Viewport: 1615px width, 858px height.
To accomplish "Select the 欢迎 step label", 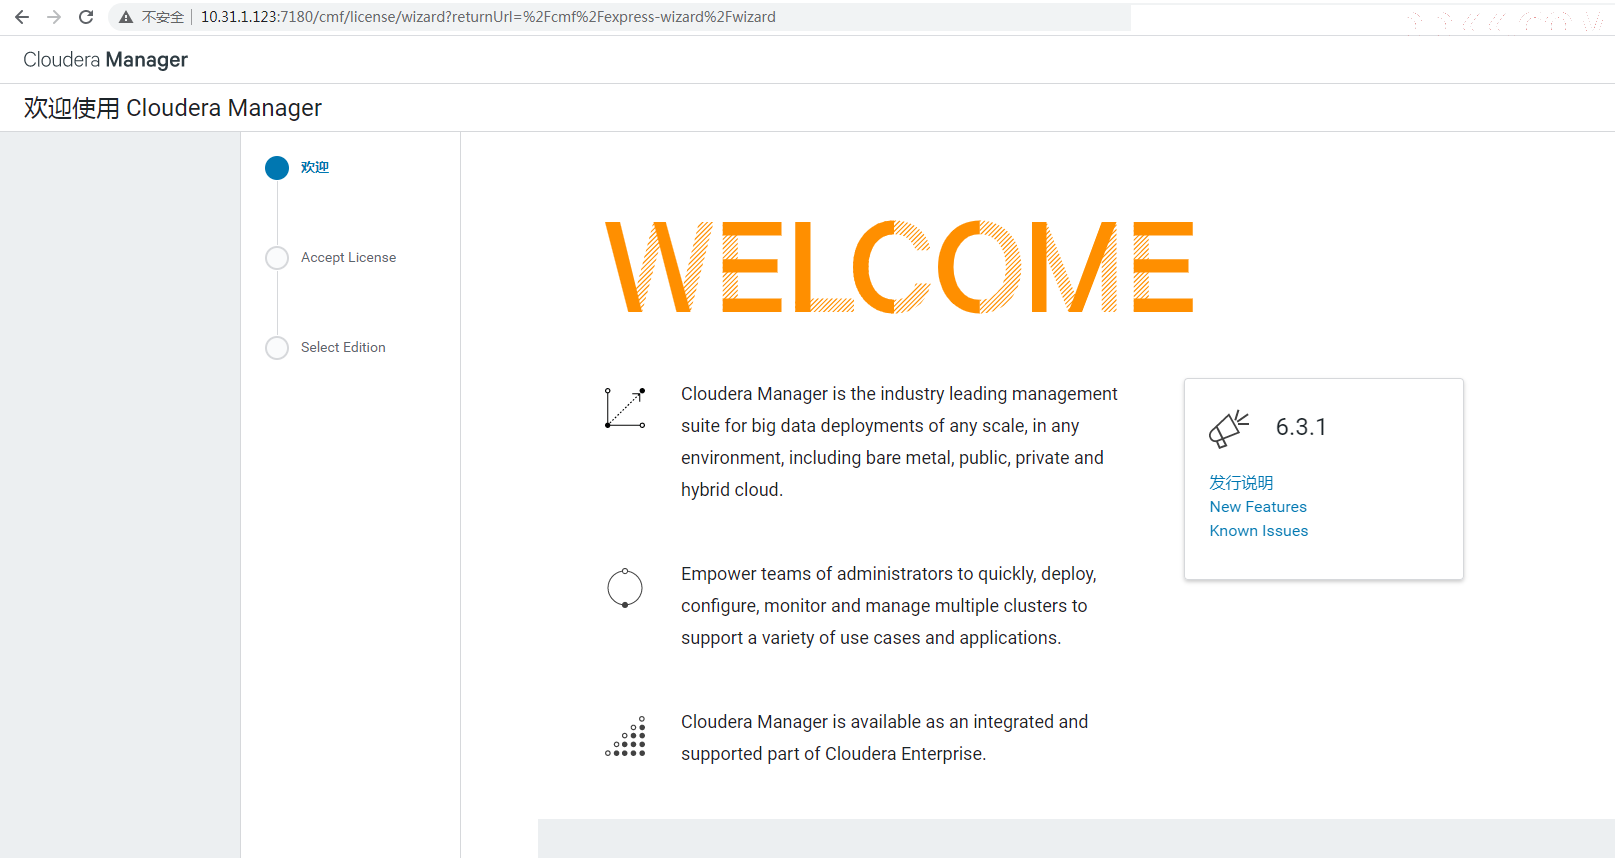I will point(315,168).
